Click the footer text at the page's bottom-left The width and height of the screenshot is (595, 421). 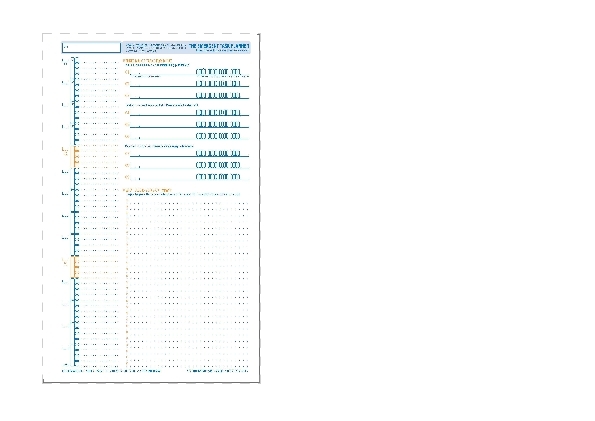coord(111,371)
